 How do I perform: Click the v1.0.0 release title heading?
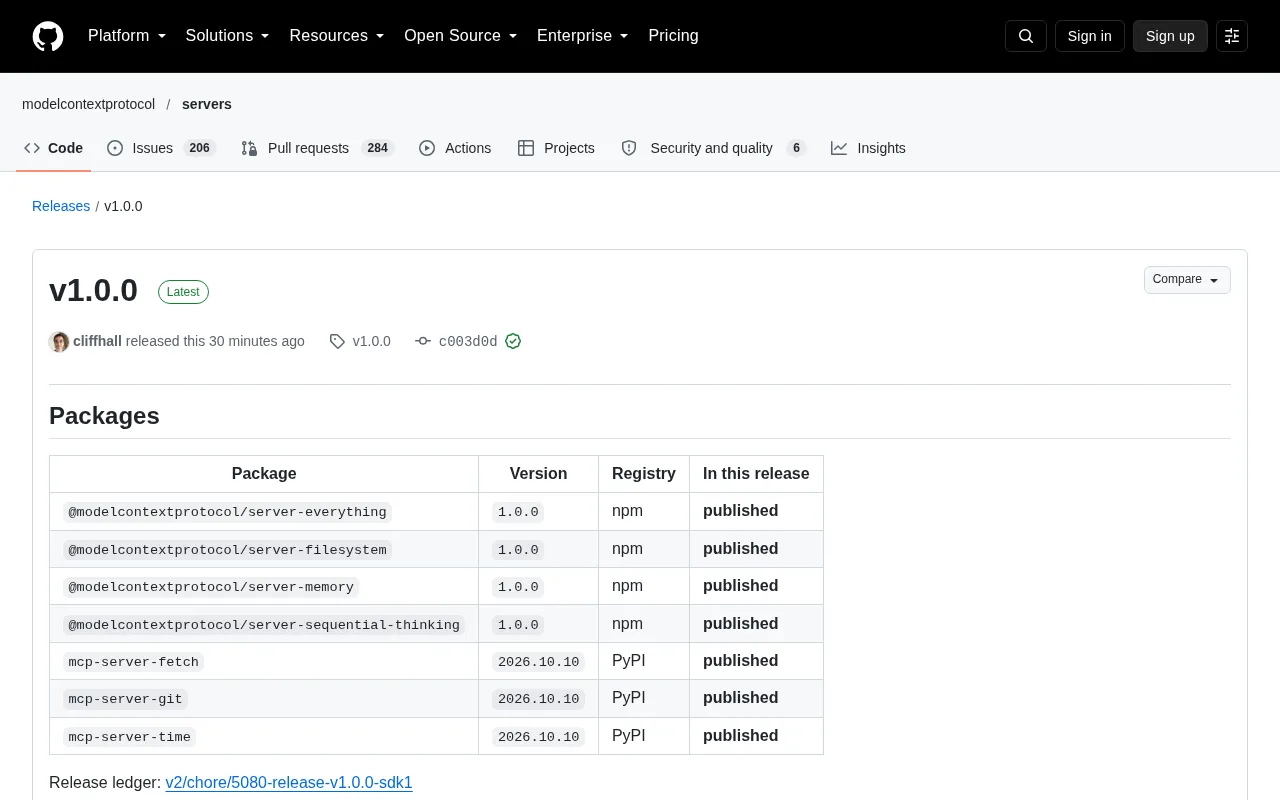93,290
